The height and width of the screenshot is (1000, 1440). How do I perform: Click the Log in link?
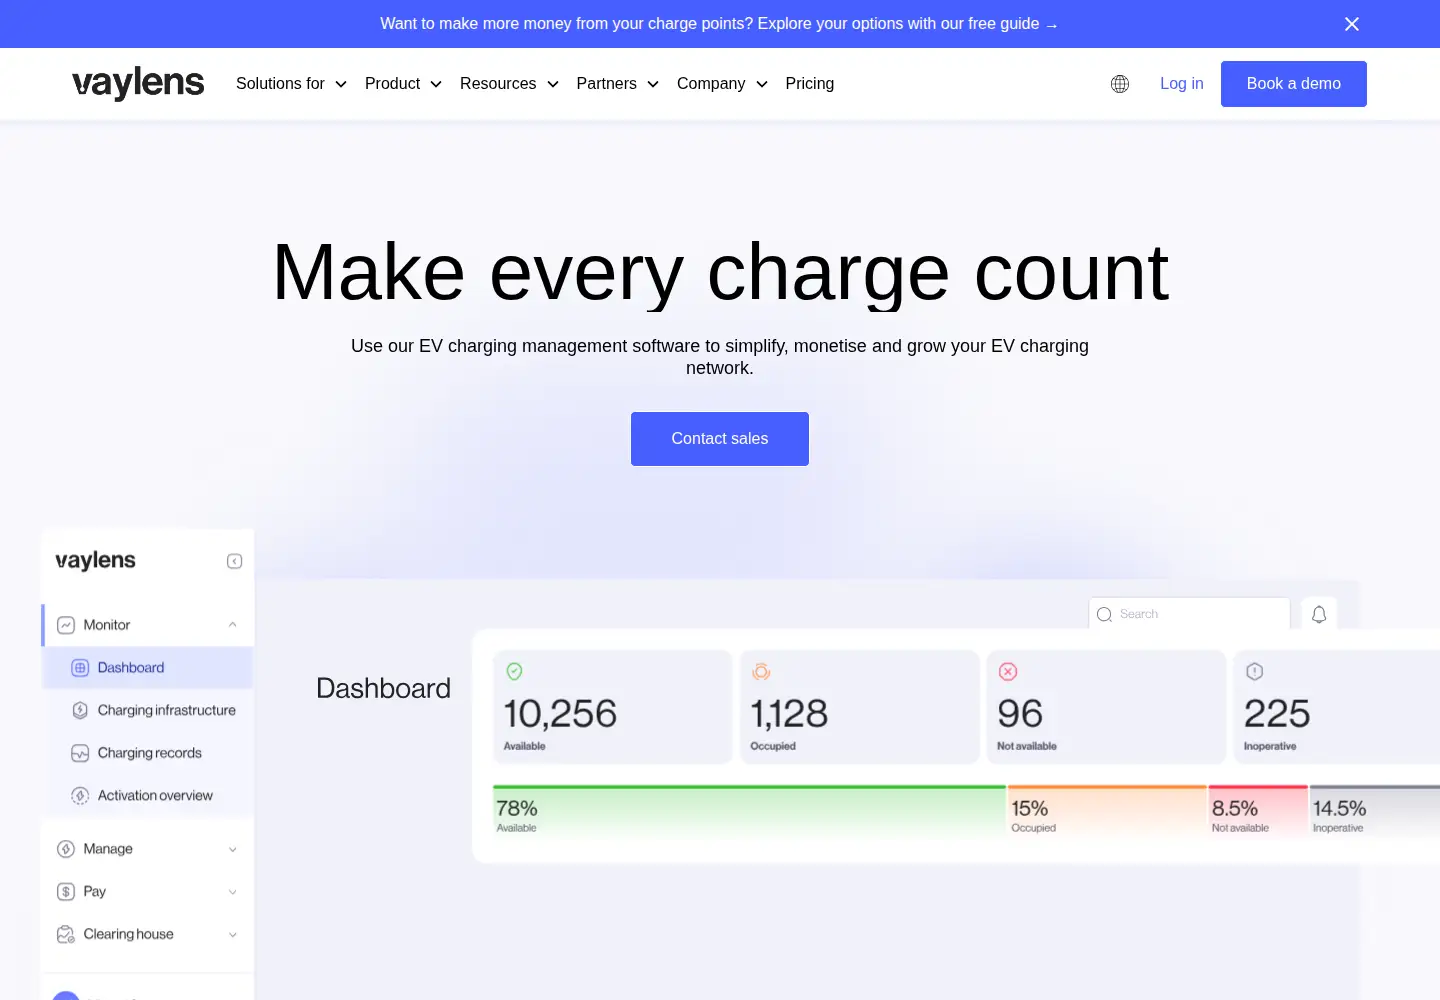click(x=1182, y=84)
